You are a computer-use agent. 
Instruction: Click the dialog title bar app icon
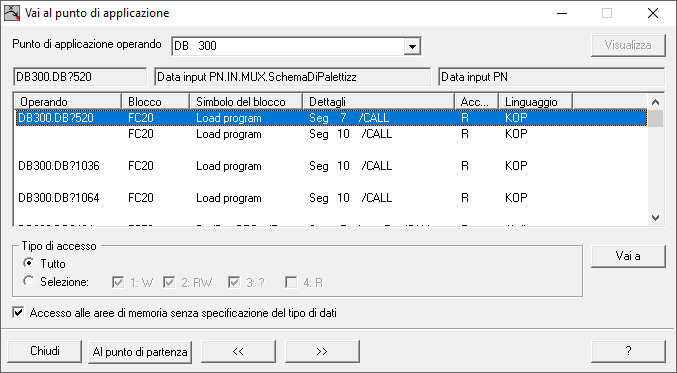(12, 13)
